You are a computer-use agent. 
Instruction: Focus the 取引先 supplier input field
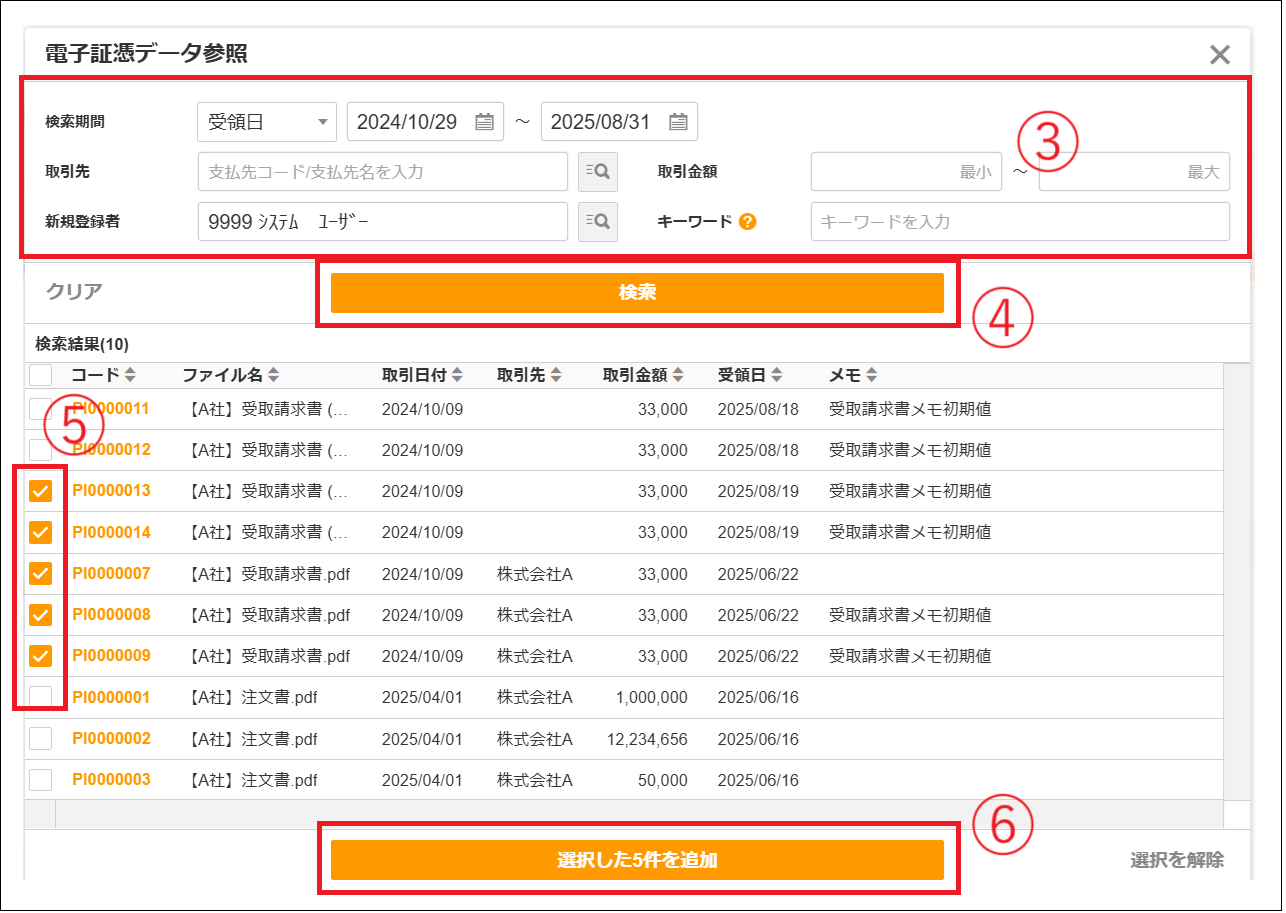[x=383, y=172]
